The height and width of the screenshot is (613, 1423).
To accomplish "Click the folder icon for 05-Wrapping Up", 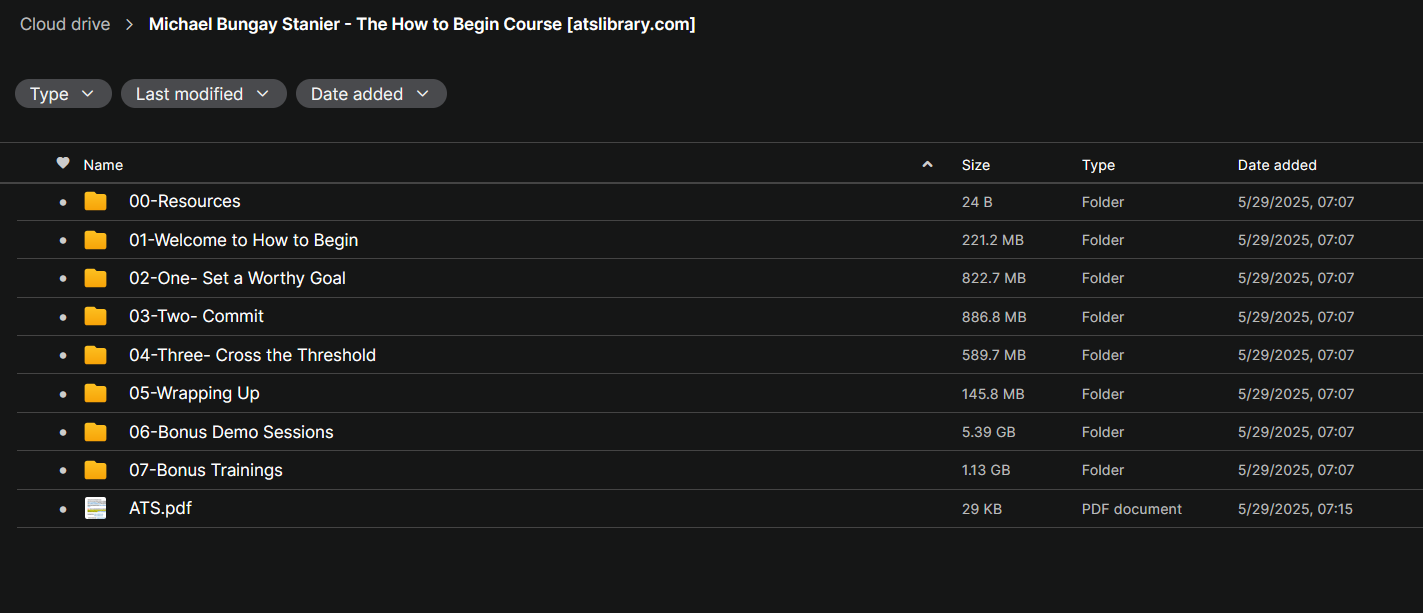I will coord(95,394).
